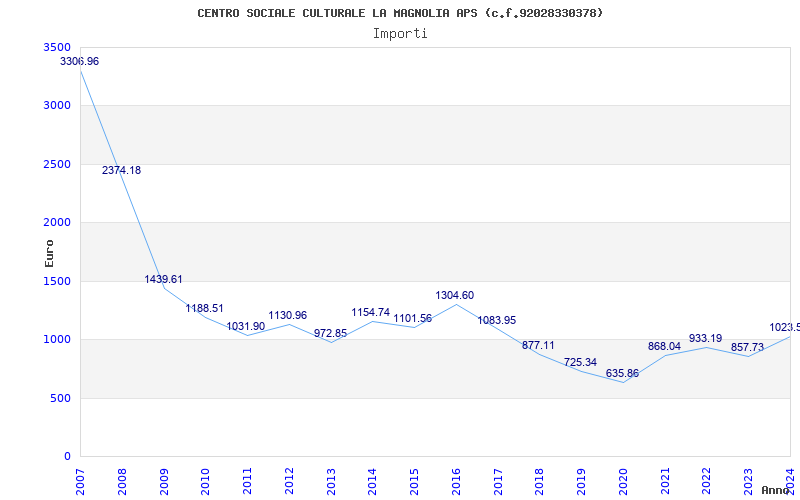Select the 725.34 data label
Image resolution: width=800 pixels, height=500 pixels.
click(x=581, y=362)
